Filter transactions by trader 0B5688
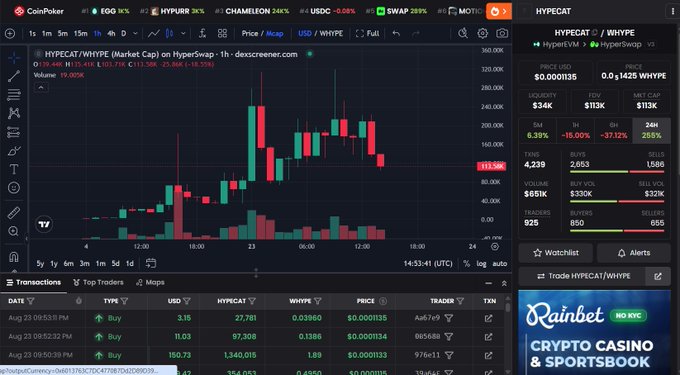Viewport: 680px width, 375px height. click(x=449, y=336)
